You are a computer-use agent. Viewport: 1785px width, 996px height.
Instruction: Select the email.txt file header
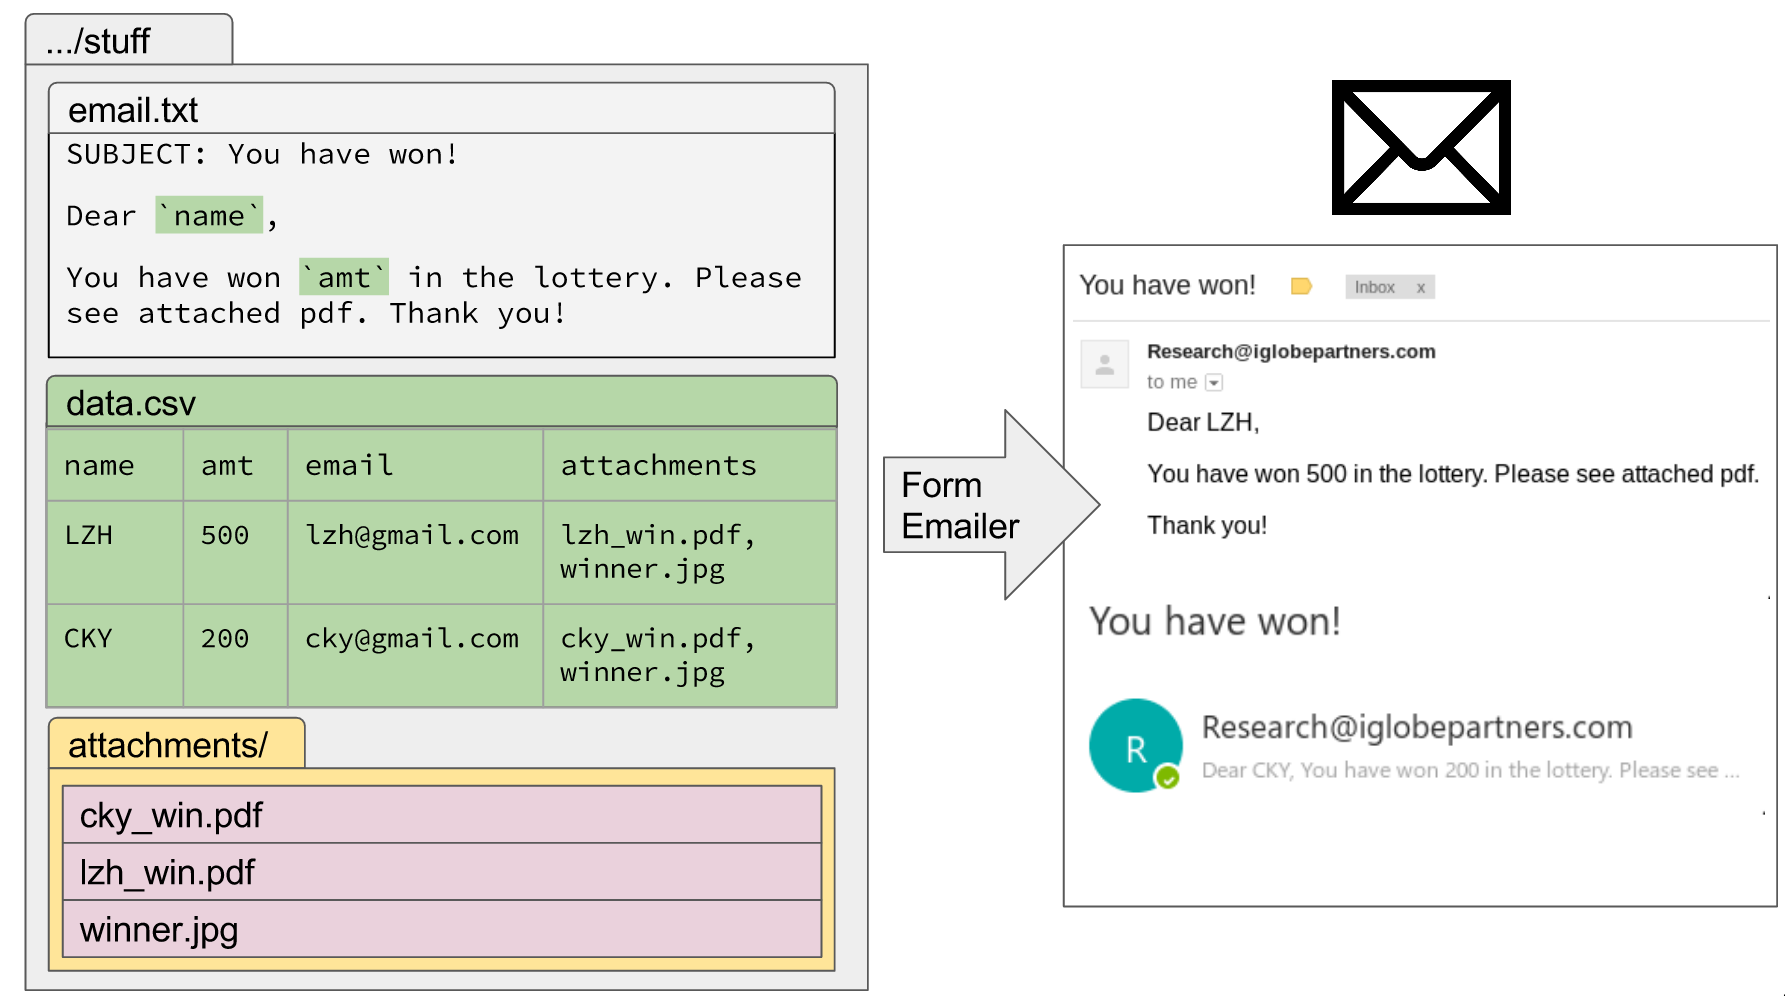[x=441, y=108]
